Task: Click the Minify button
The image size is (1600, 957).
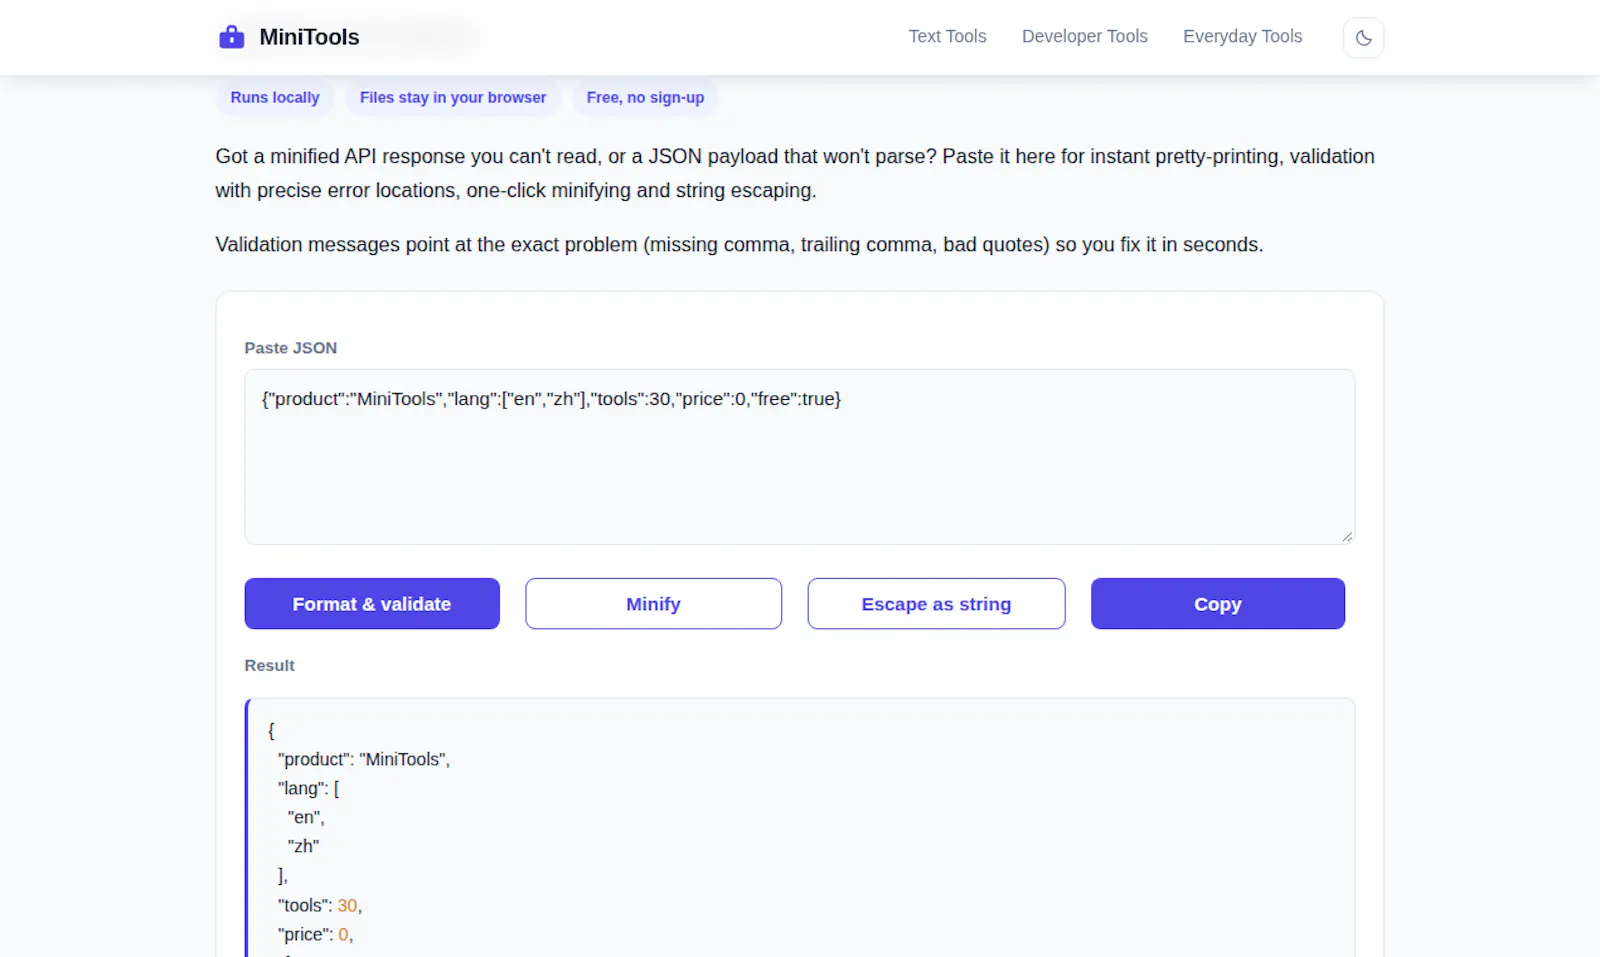Action: 653,604
